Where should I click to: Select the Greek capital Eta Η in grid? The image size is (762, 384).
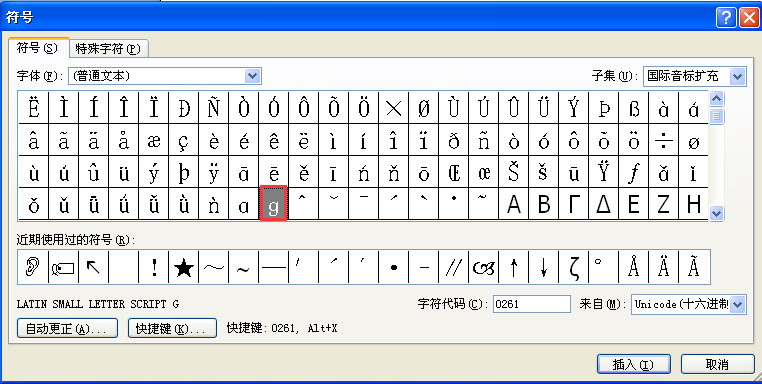coord(693,204)
